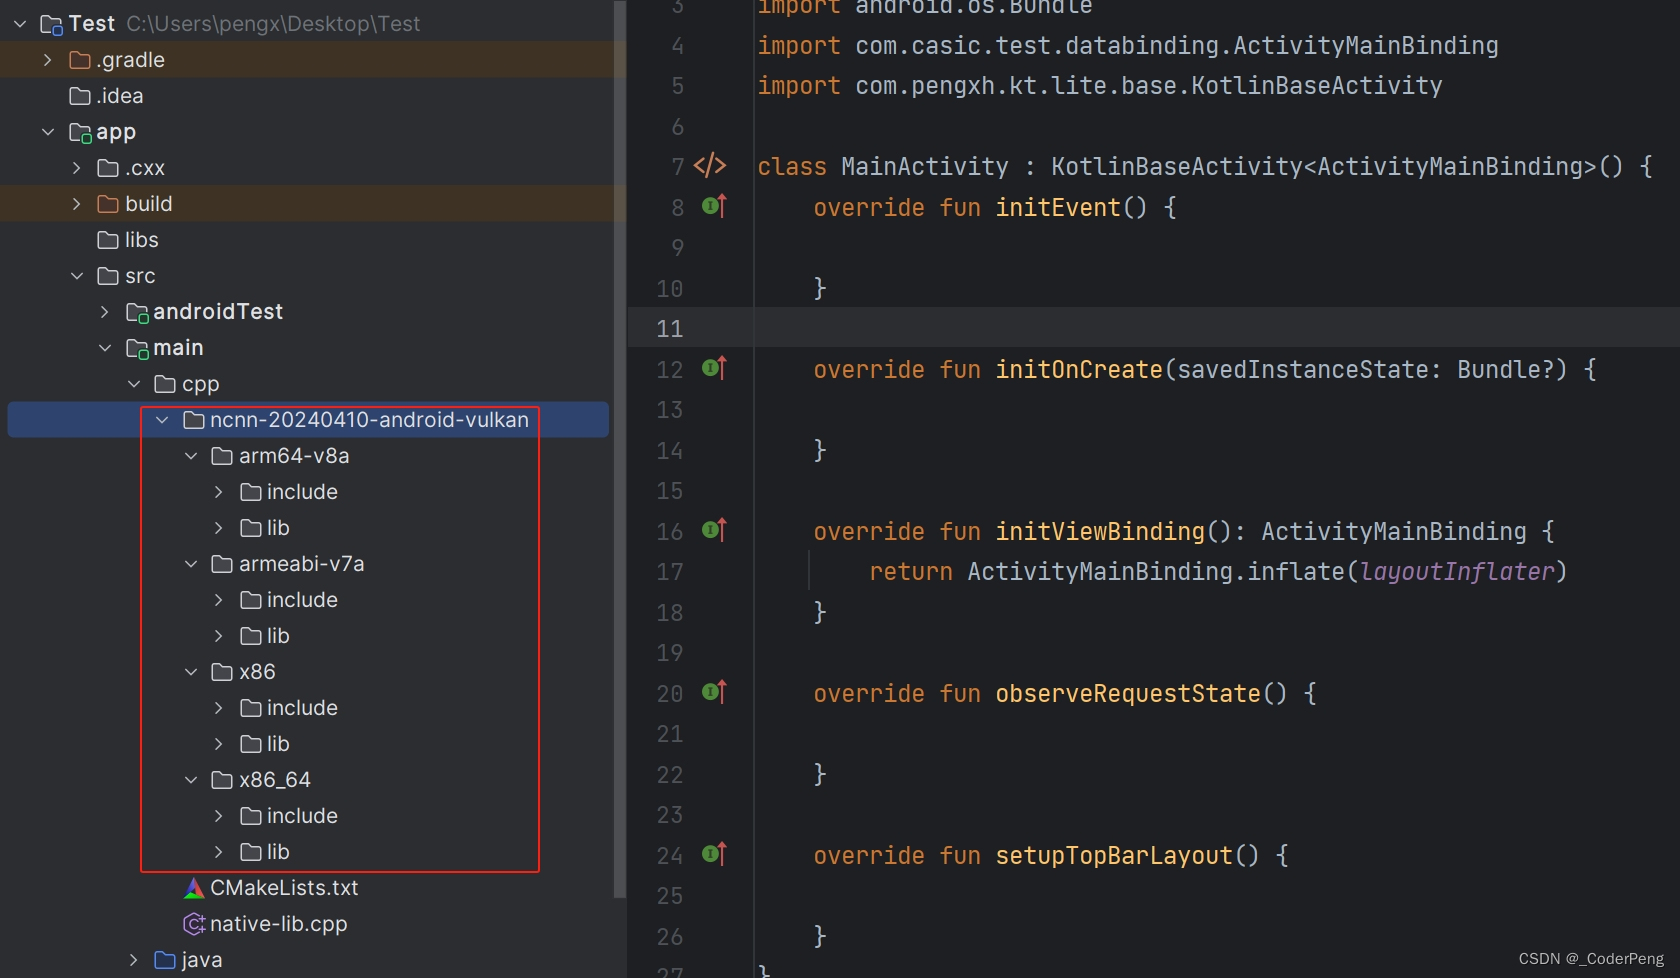This screenshot has height=978, width=1680.
Task: Select the cpp folder
Action: click(x=200, y=384)
